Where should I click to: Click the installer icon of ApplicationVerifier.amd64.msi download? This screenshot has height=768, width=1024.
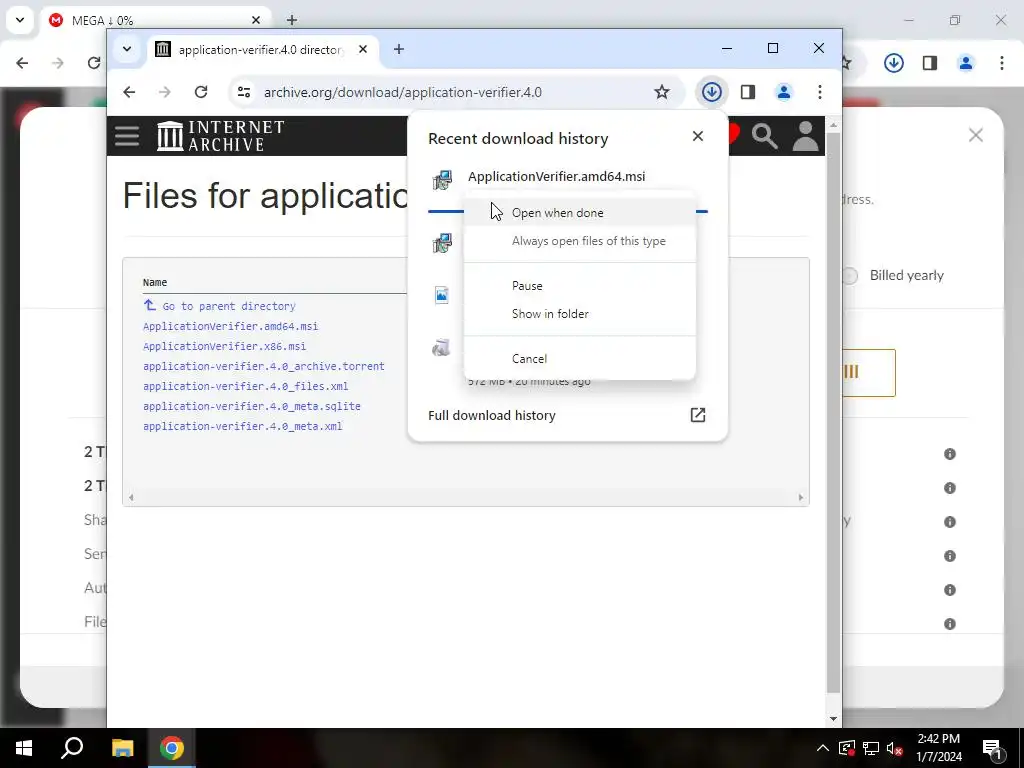442,180
